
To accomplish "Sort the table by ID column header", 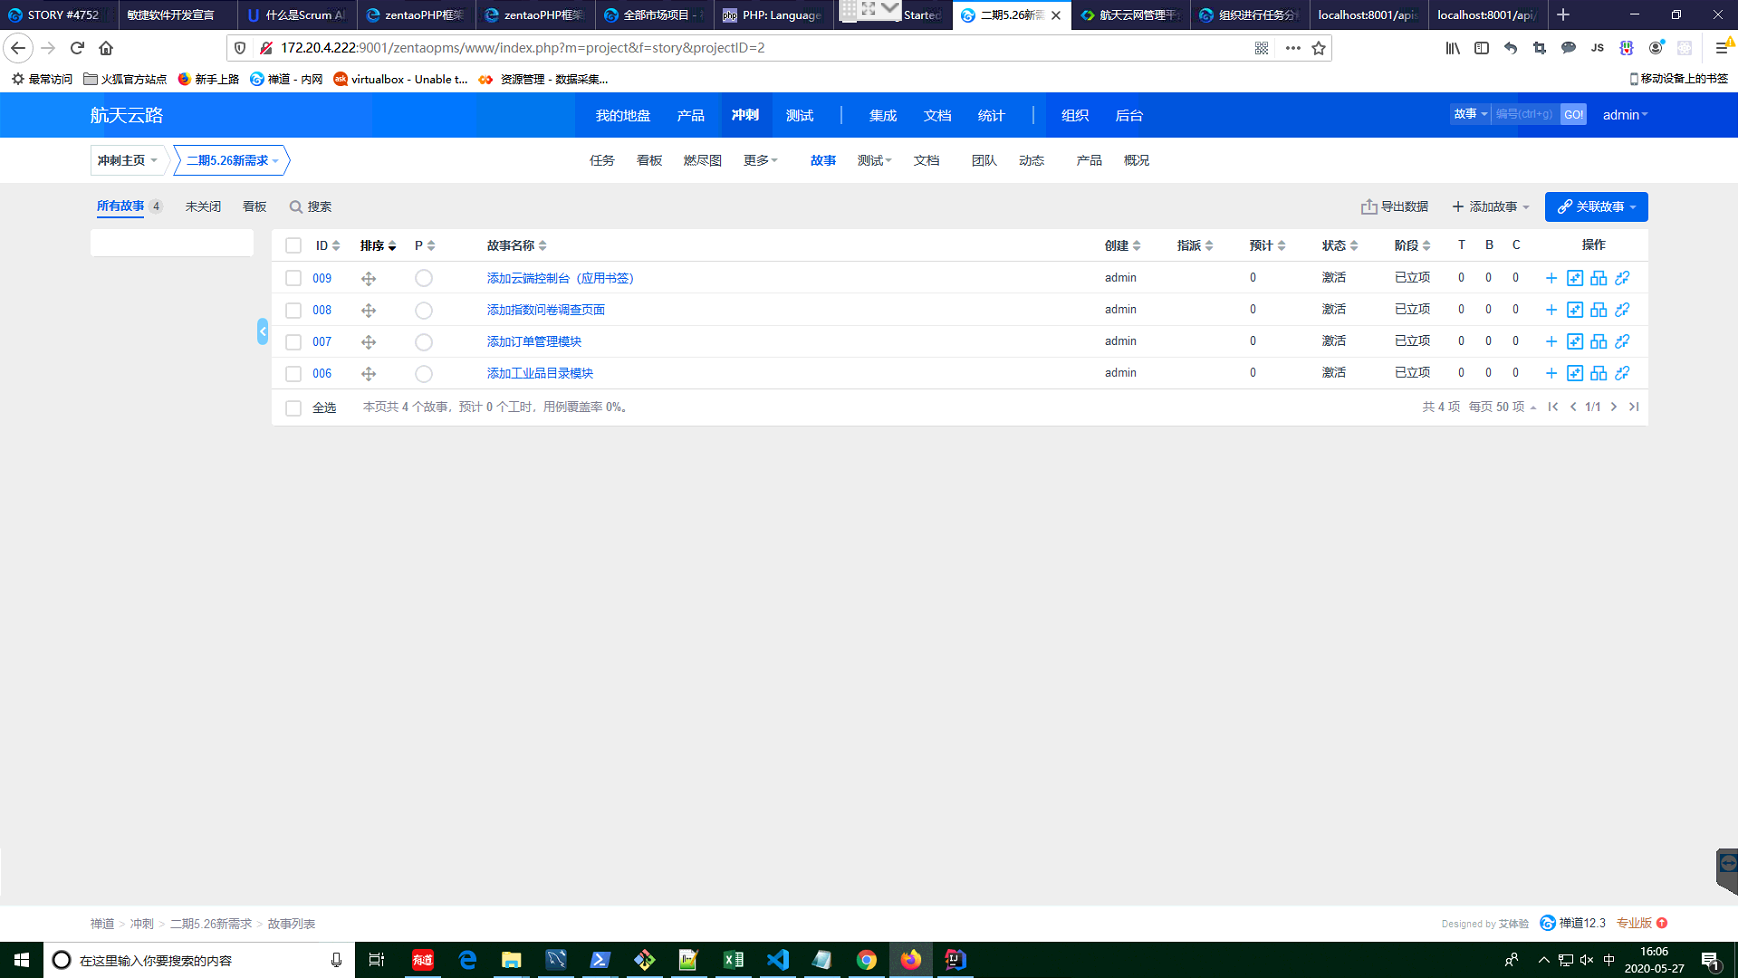I will pos(328,246).
